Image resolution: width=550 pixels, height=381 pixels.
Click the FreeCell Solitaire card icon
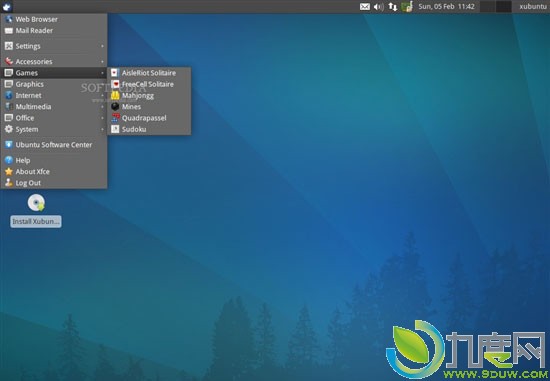pos(115,84)
